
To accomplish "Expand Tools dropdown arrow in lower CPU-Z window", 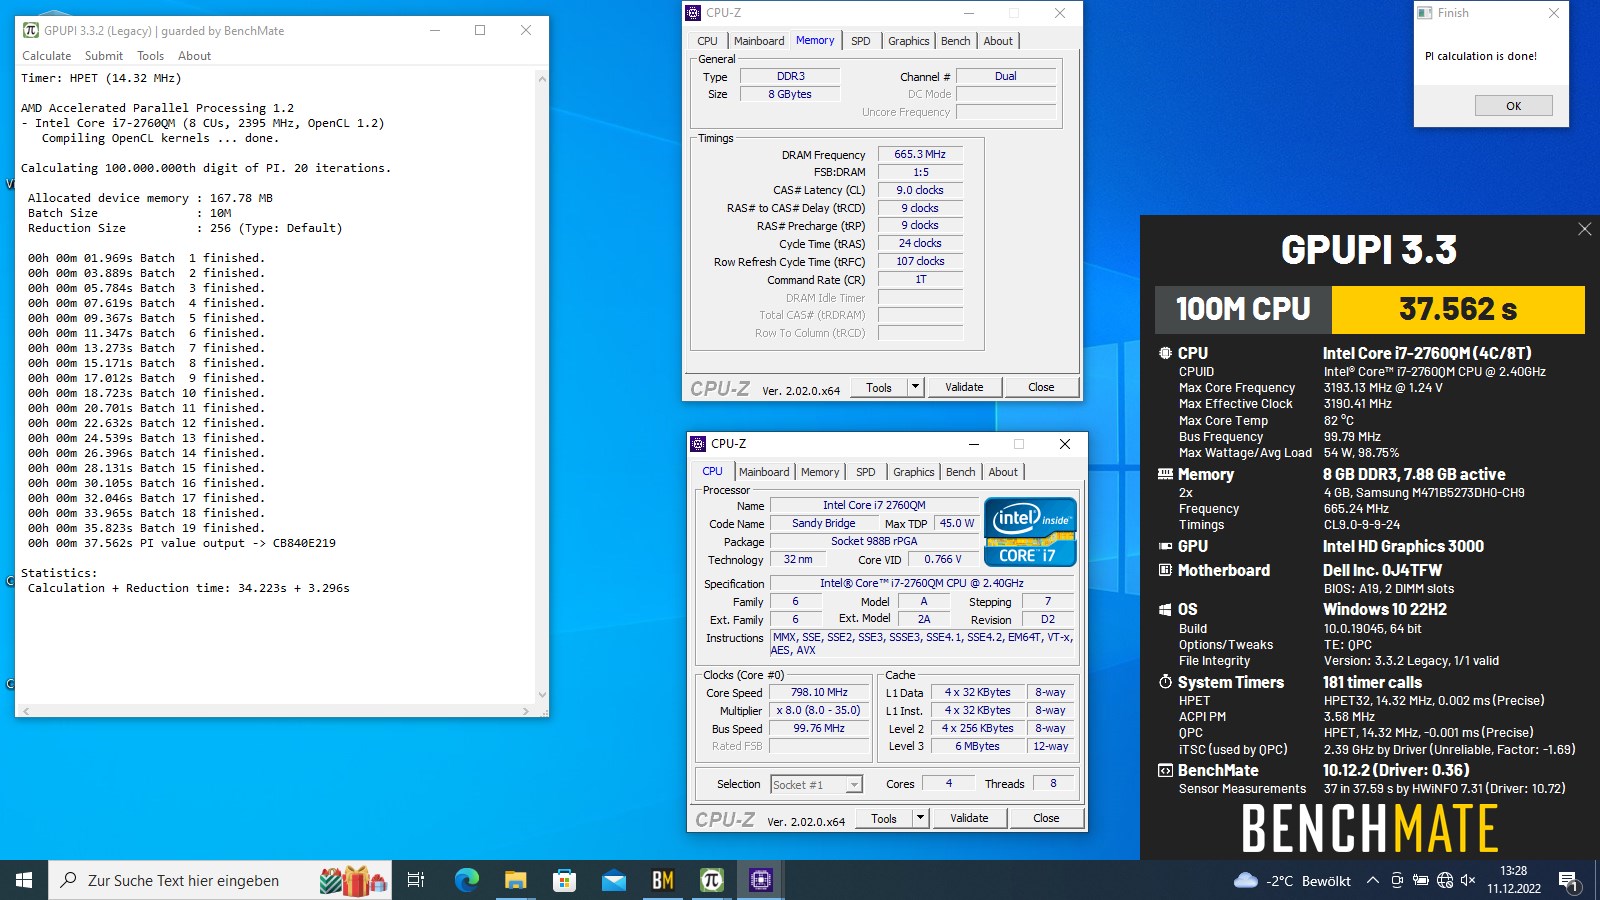I will 920,818.
